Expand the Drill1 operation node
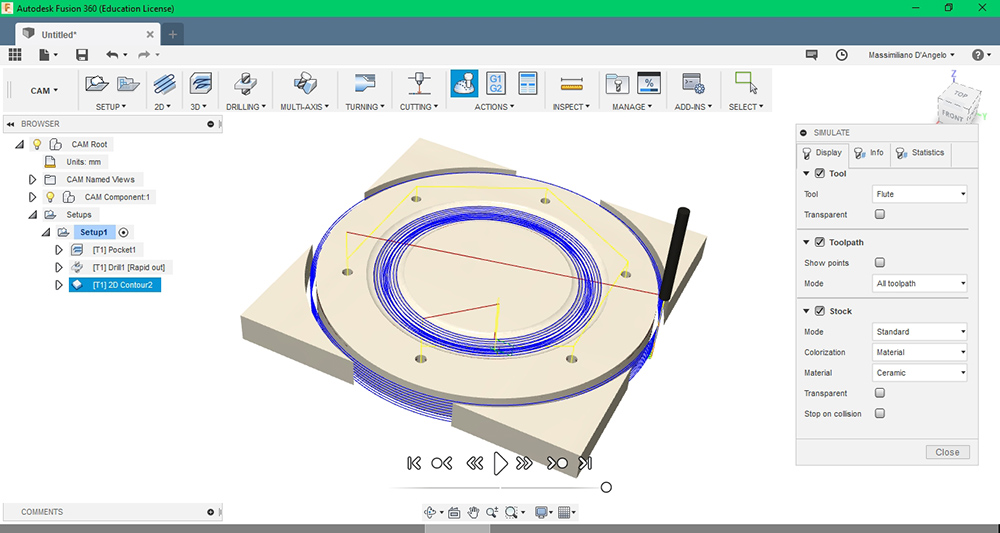The image size is (1000, 533). tap(59, 267)
